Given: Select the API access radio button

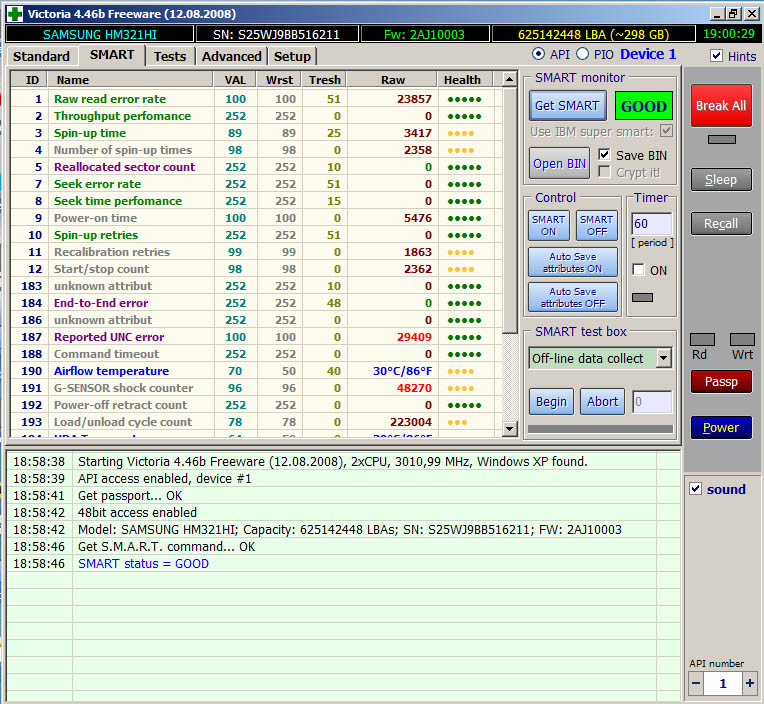Looking at the screenshot, I should click(x=538, y=54).
